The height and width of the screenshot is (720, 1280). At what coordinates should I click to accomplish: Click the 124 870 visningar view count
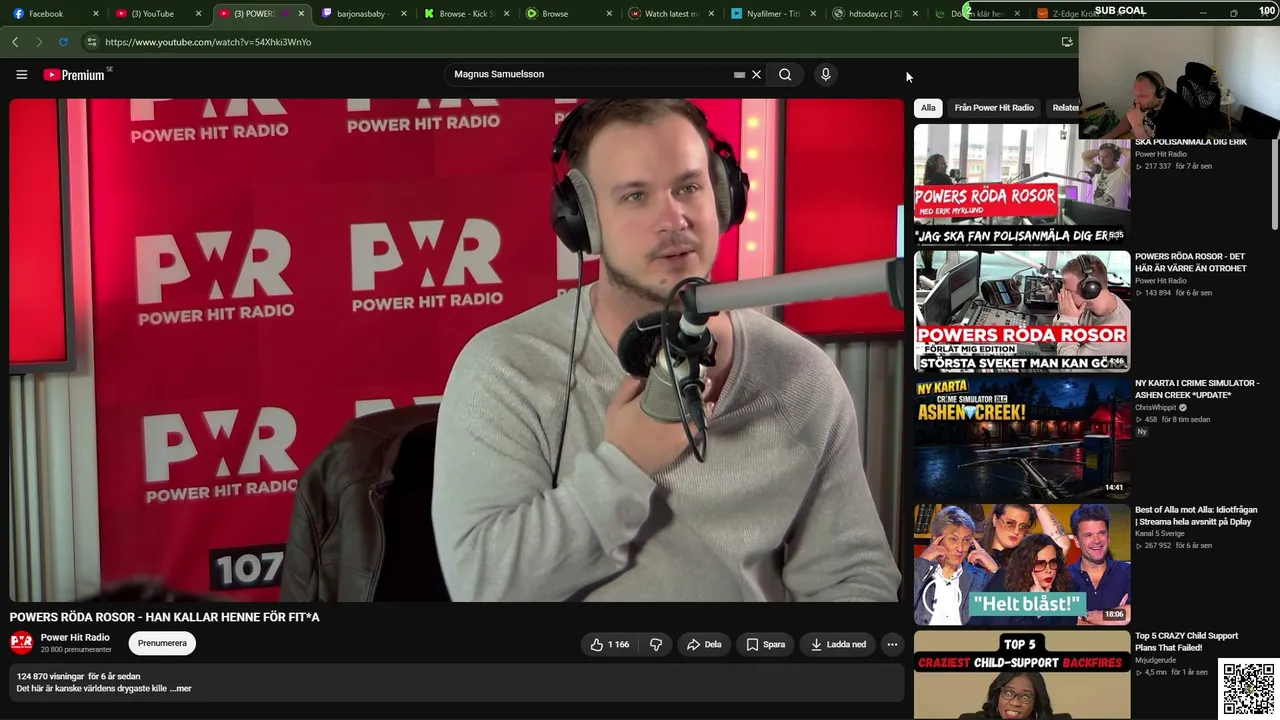pyautogui.click(x=50, y=677)
